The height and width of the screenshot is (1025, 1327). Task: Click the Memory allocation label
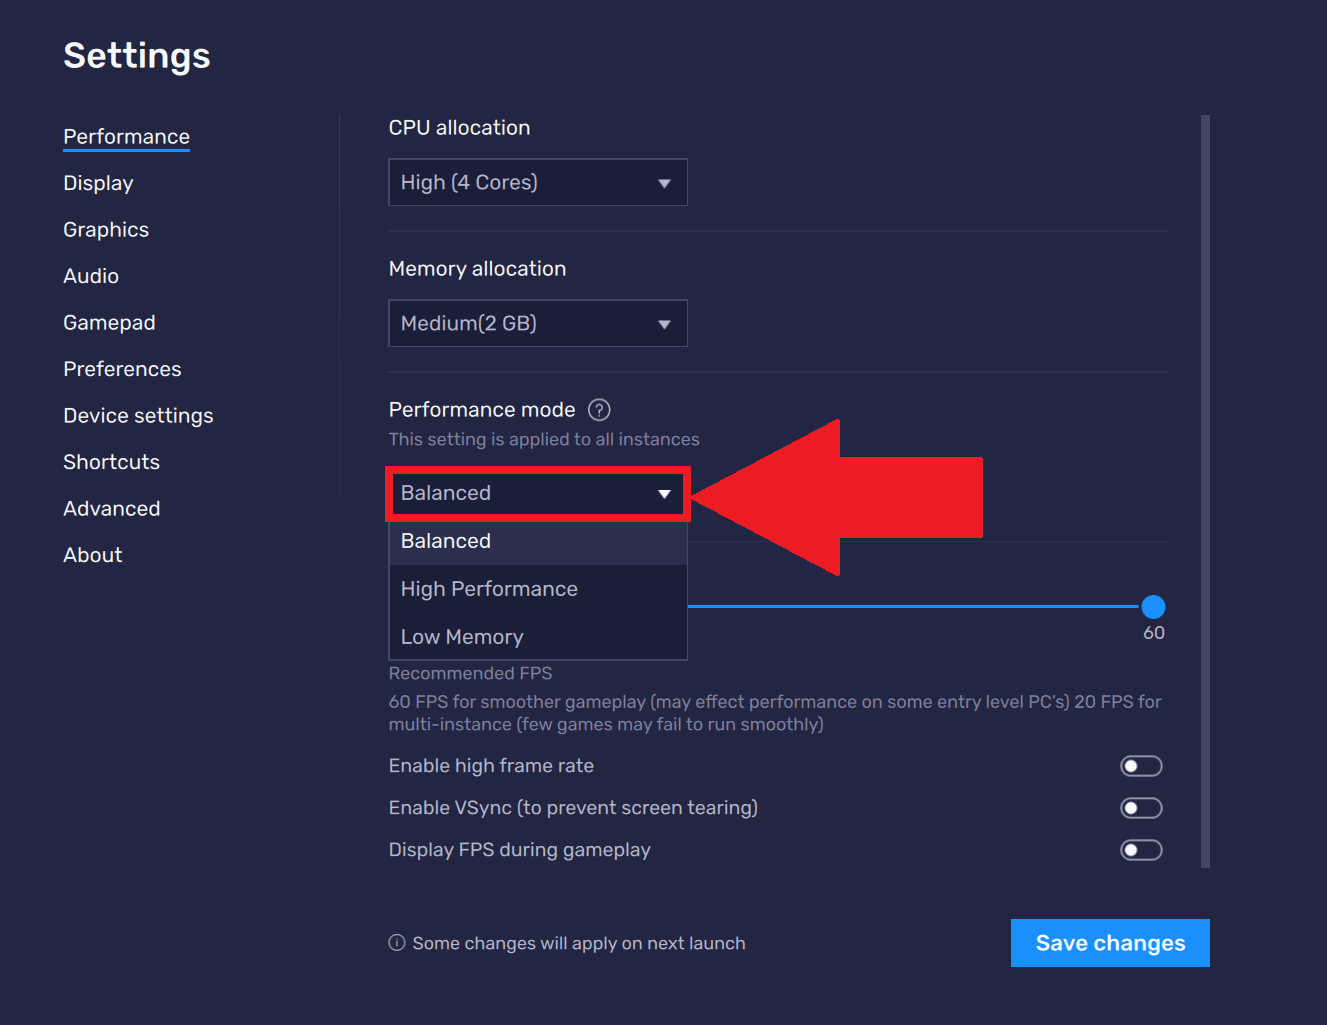477,269
